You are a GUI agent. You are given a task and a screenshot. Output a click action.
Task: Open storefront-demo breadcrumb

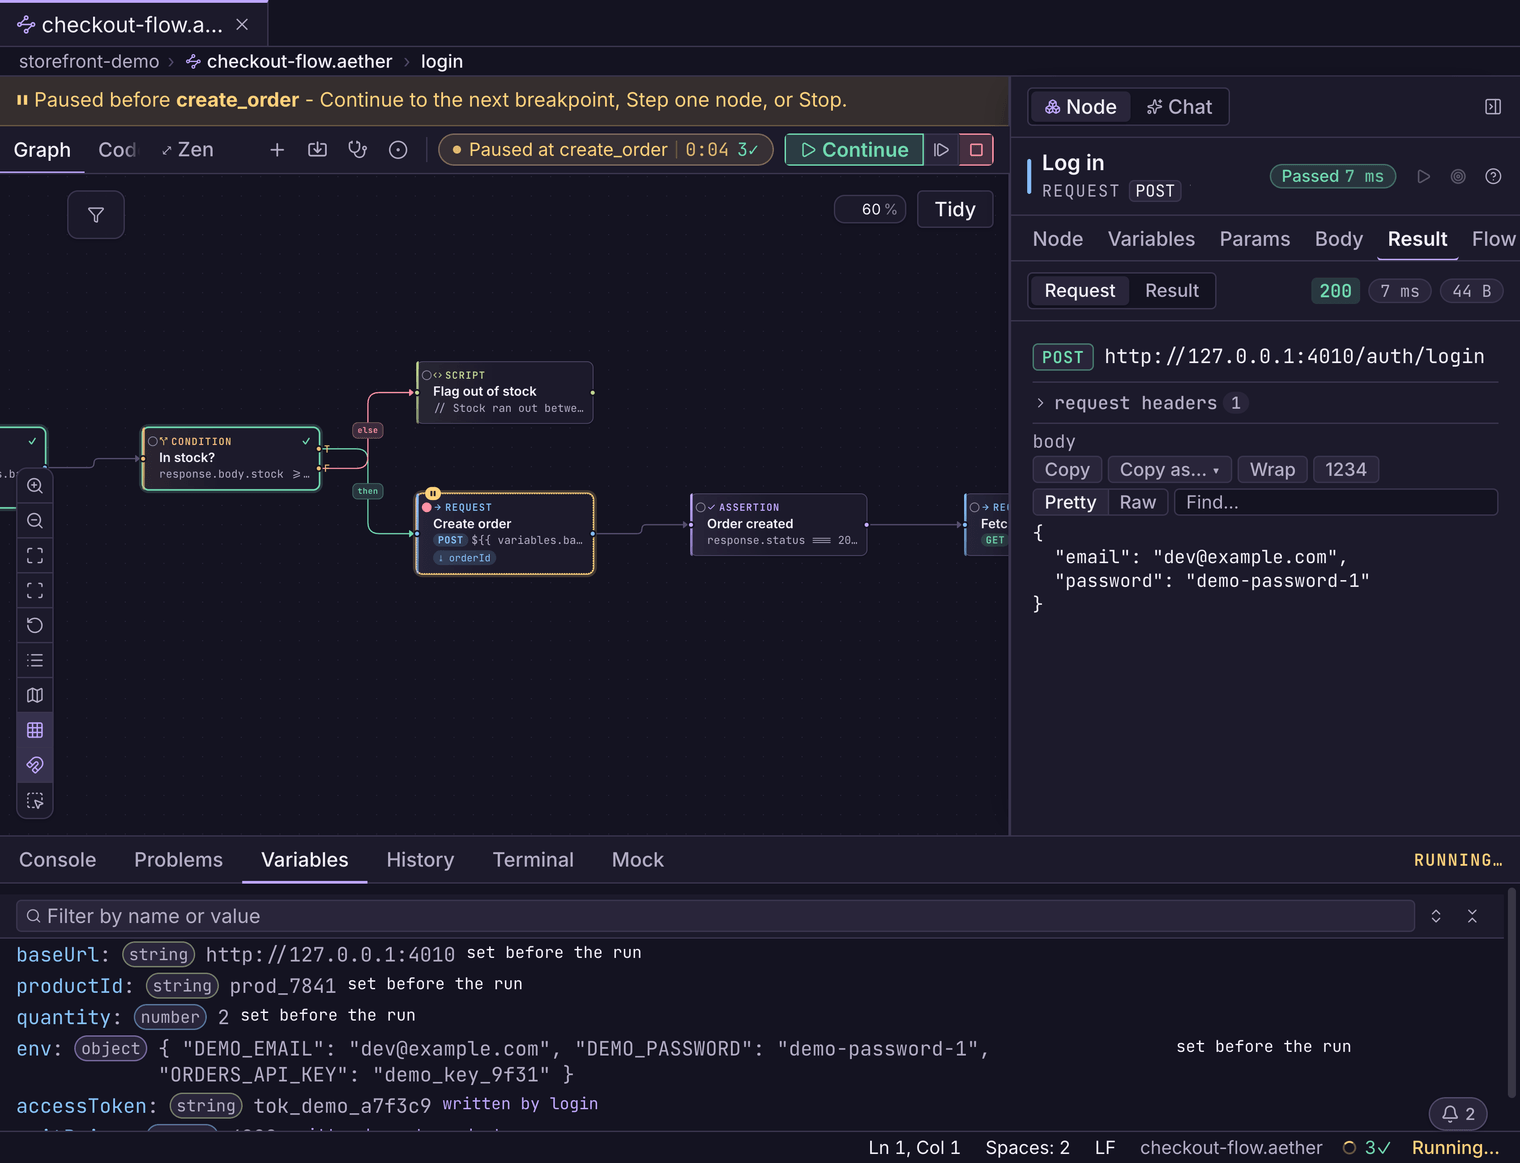[89, 61]
